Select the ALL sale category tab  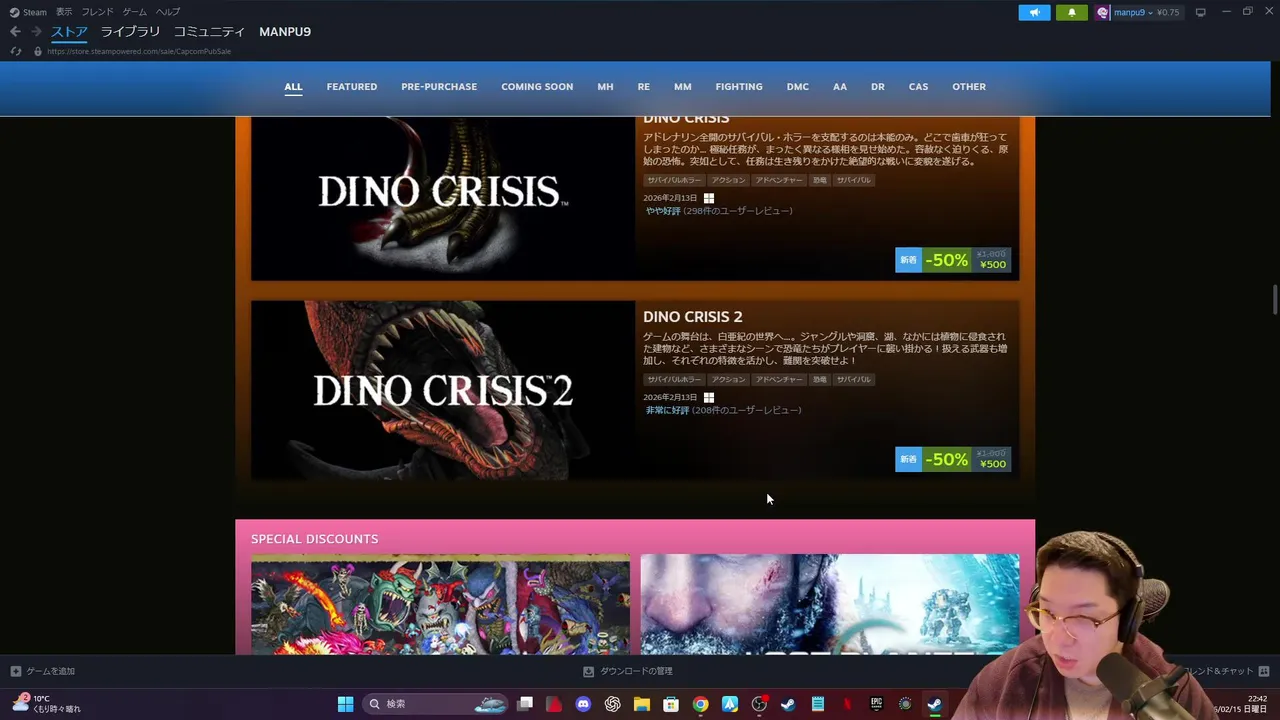point(293,87)
